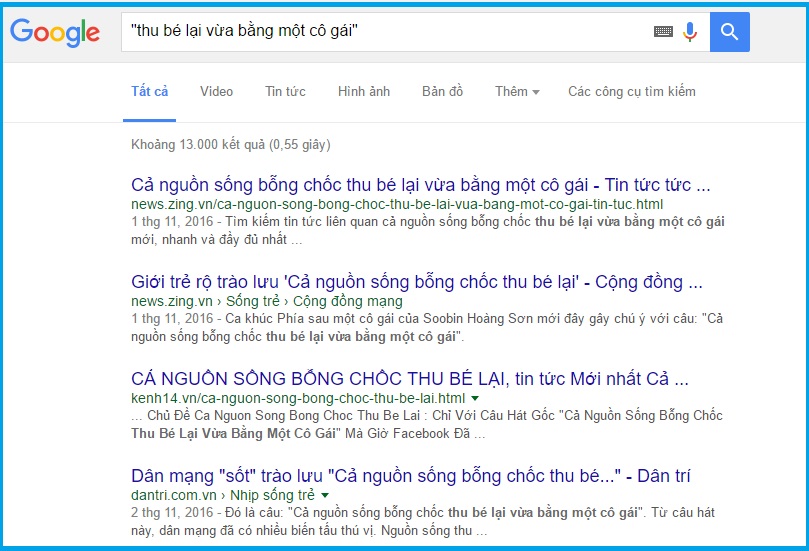Screen dimensions: 809x551
Task: Open the on-screen keyboard icon
Action: tap(663, 32)
